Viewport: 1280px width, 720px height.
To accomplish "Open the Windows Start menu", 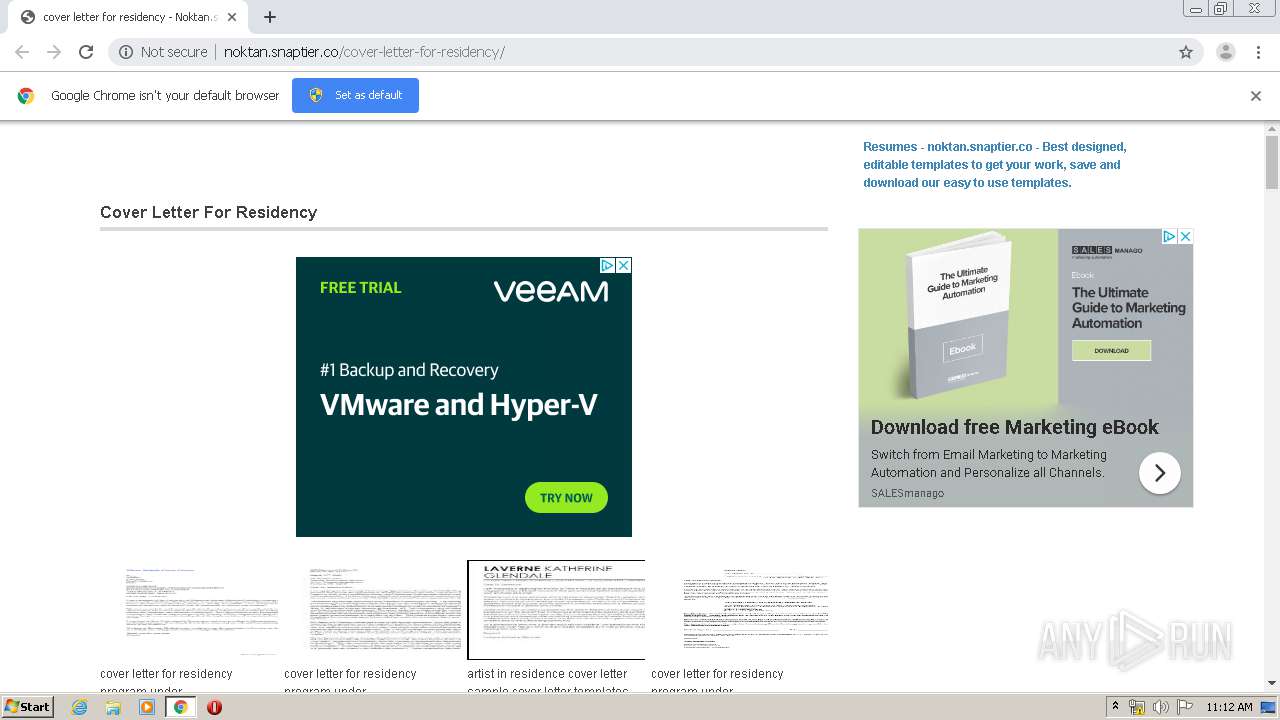I will tap(28, 706).
